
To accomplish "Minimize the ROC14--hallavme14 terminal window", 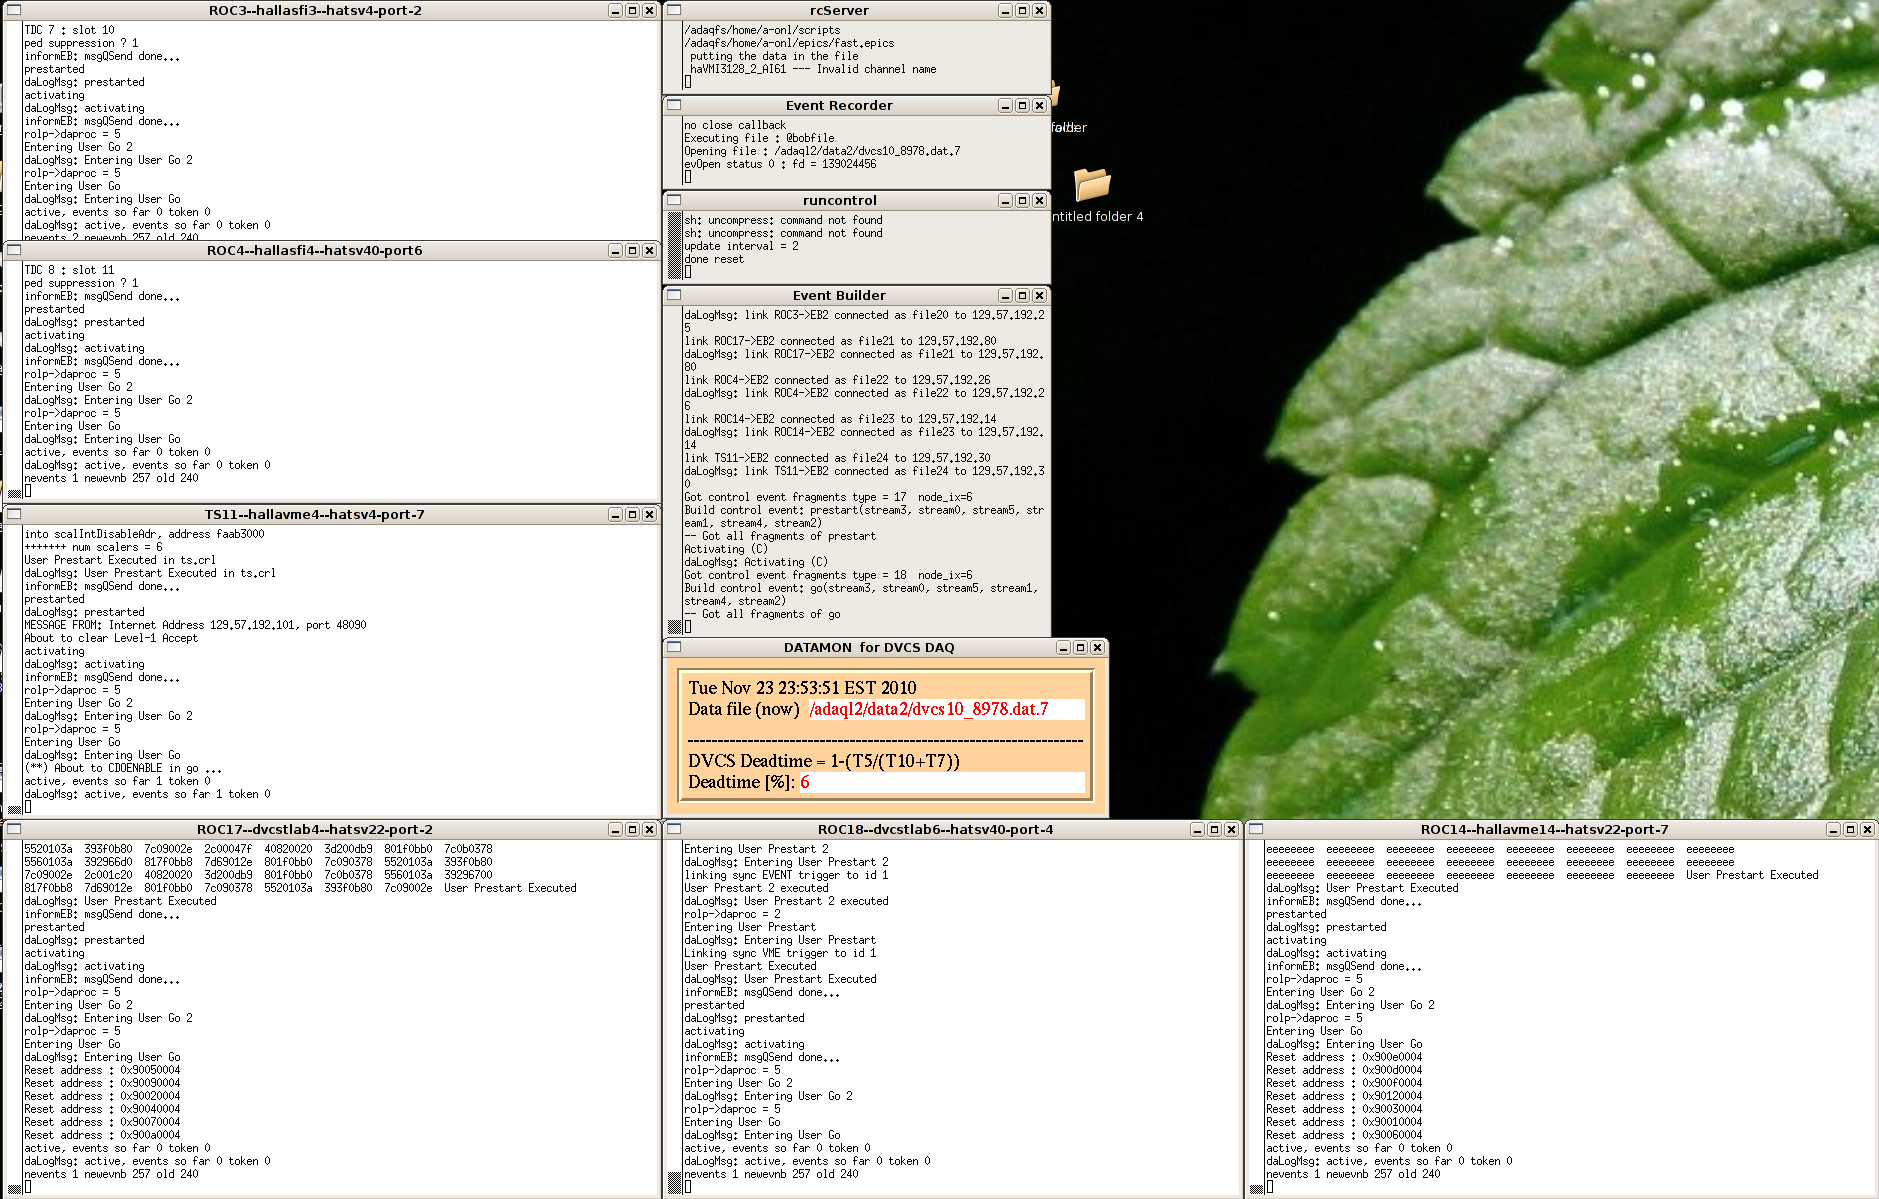I will pyautogui.click(x=1833, y=829).
